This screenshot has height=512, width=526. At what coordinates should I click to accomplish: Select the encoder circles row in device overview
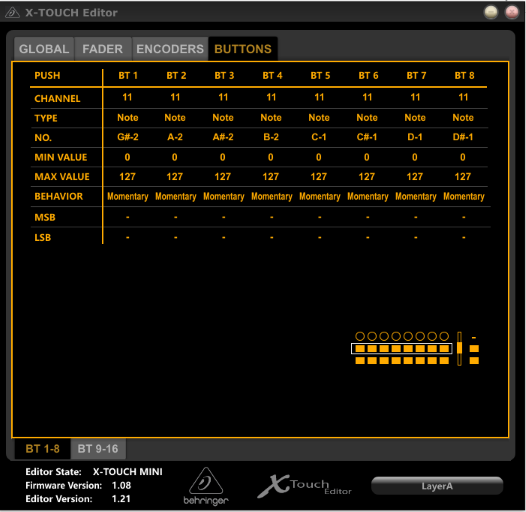coord(402,336)
